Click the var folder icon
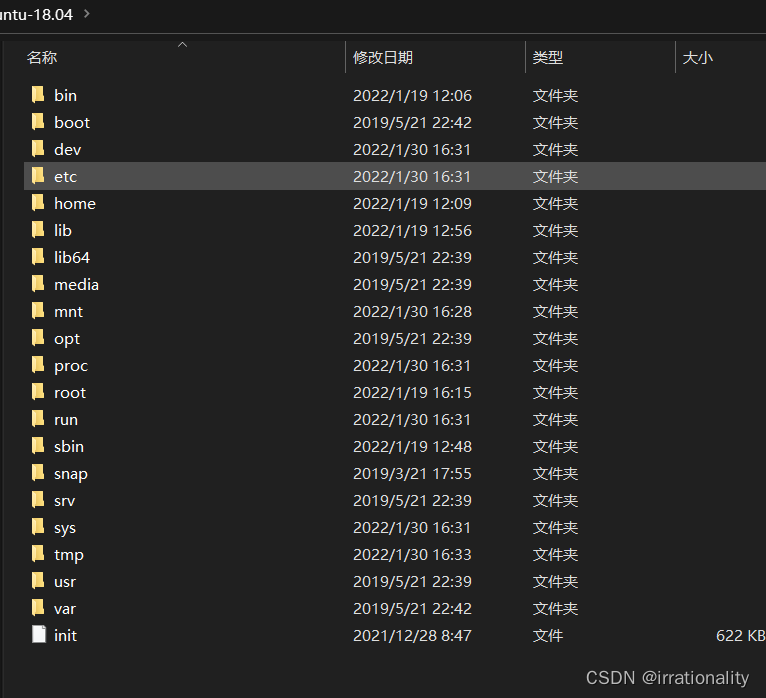 [38, 608]
